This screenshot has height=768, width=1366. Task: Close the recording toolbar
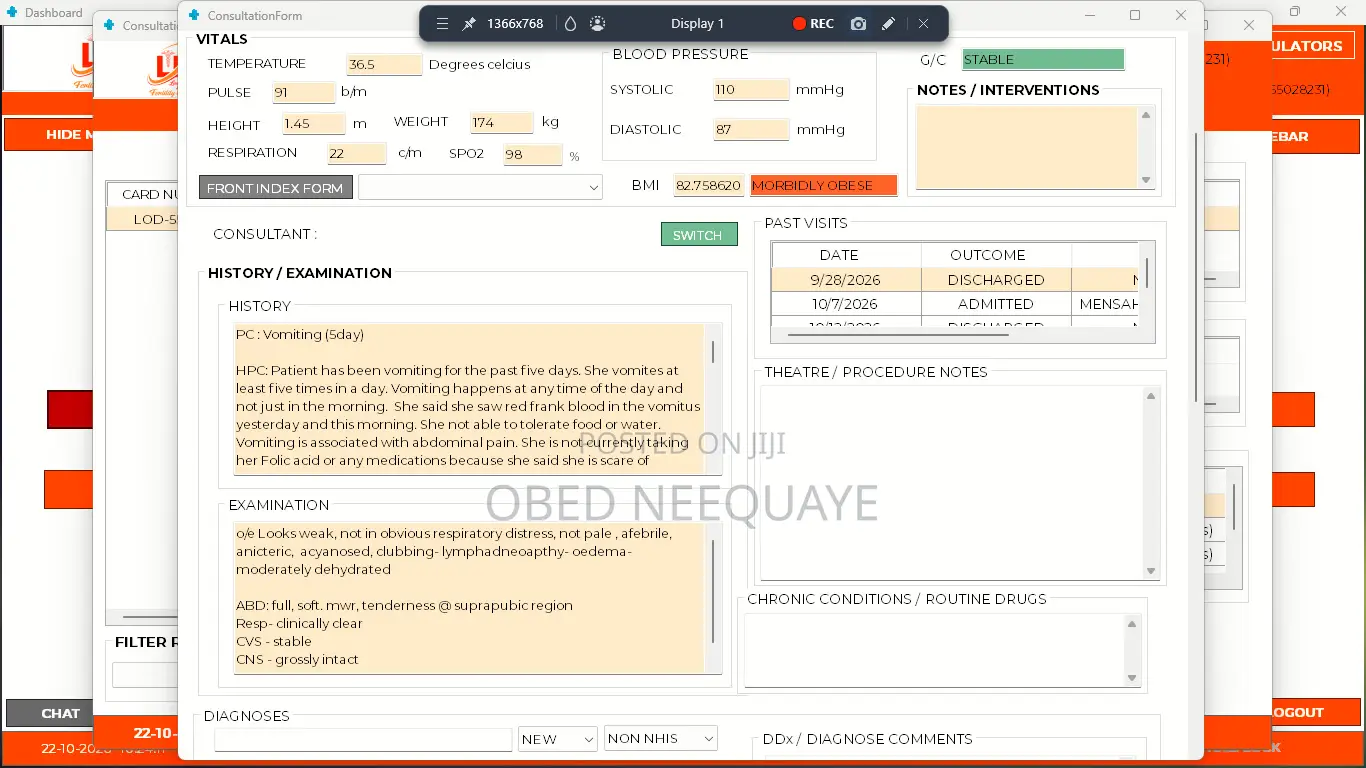(923, 24)
